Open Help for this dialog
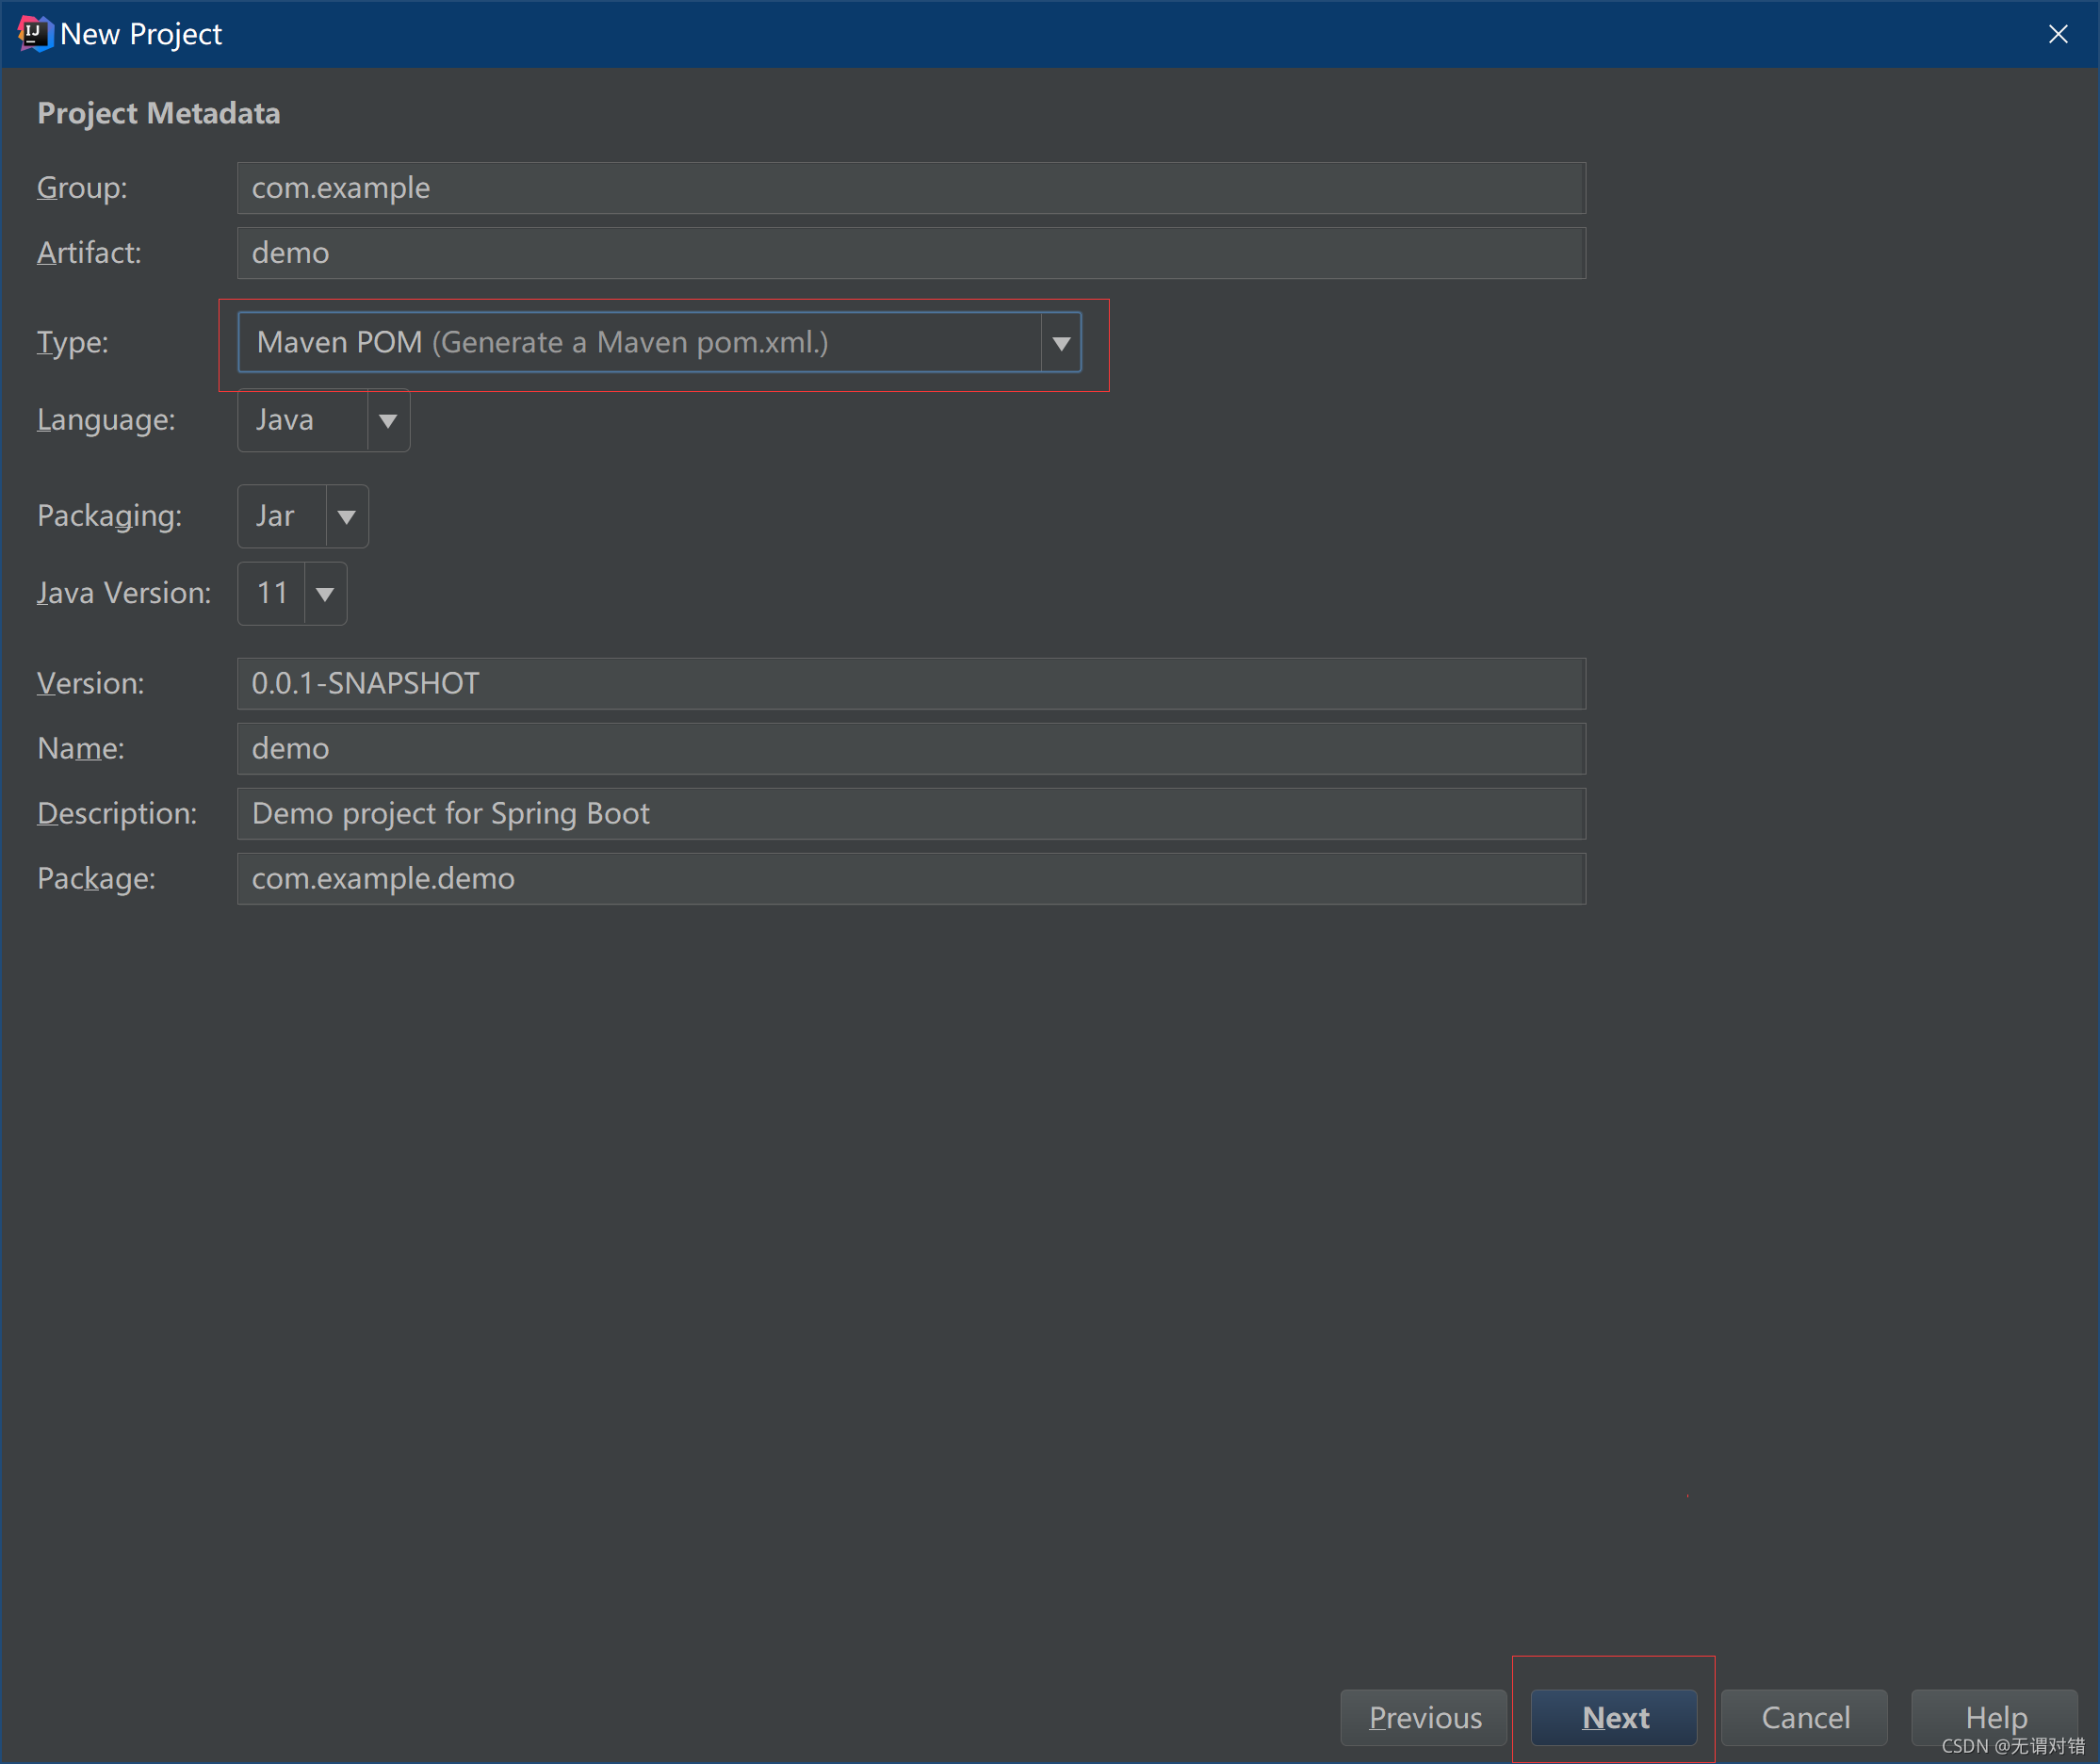 tap(1995, 1717)
